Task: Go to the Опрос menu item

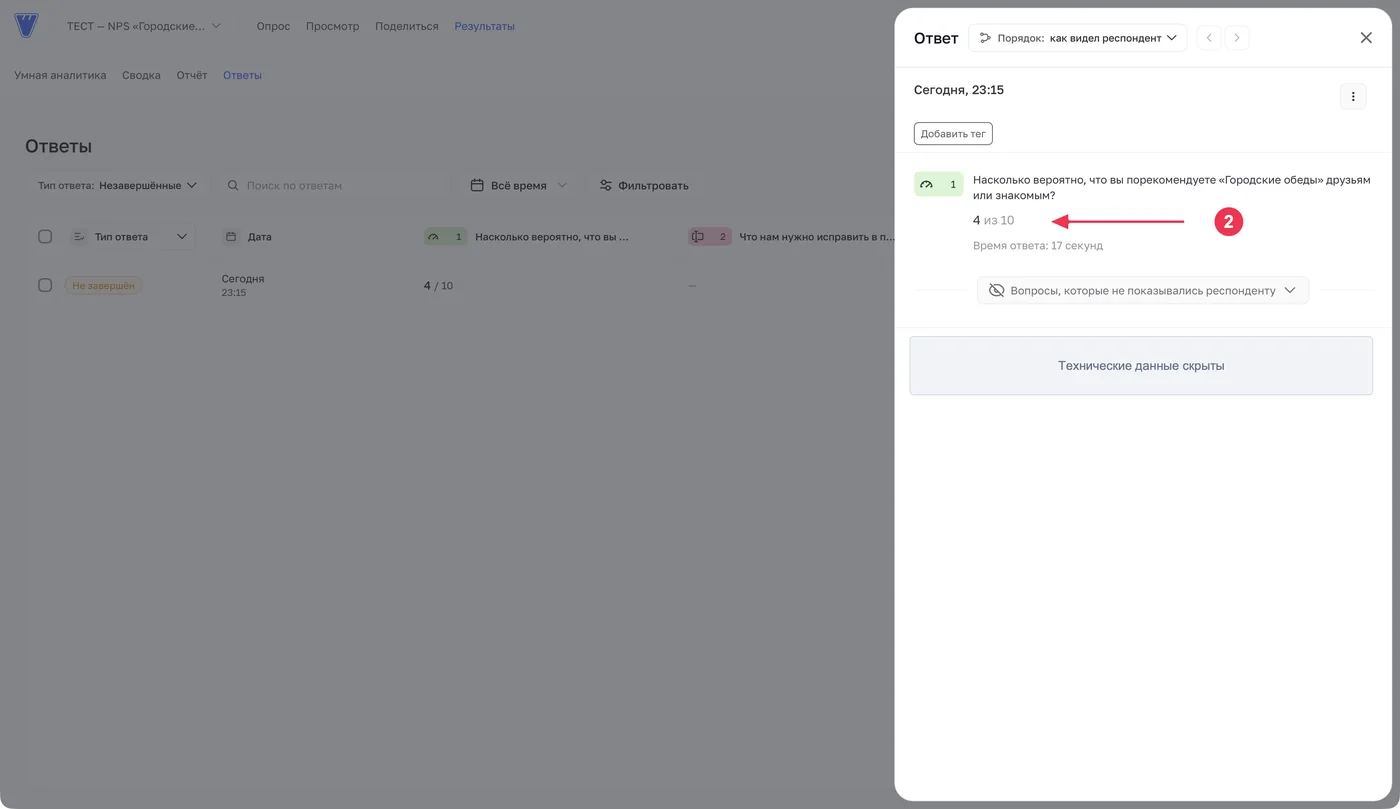Action: [x=273, y=26]
